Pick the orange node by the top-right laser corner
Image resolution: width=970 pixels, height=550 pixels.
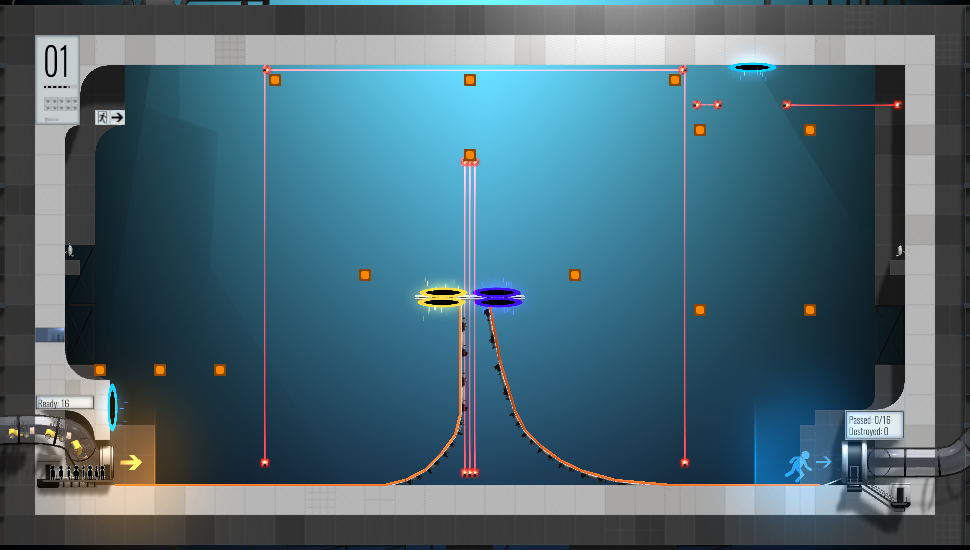tap(674, 80)
